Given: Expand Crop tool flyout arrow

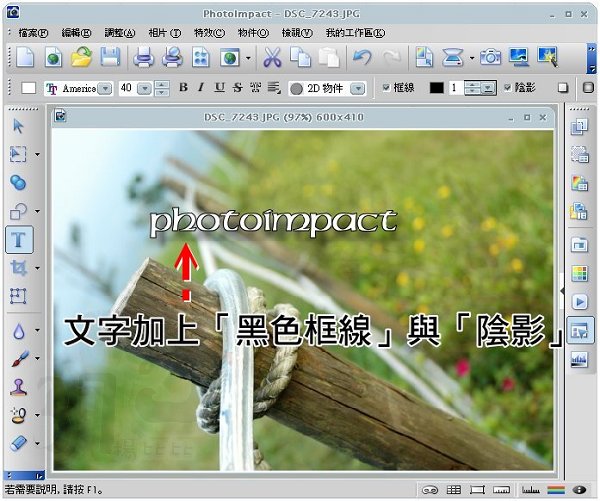Looking at the screenshot, I should 38,268.
